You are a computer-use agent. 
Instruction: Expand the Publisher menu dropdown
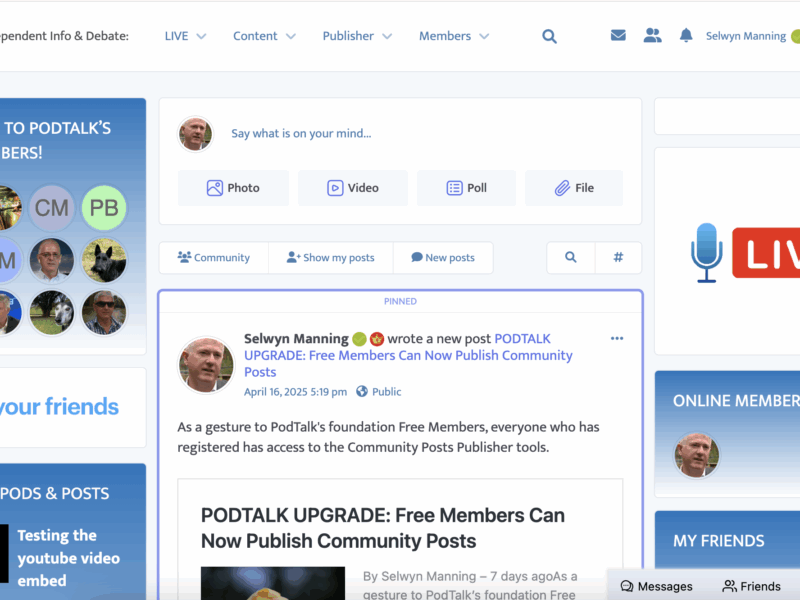click(x=357, y=36)
